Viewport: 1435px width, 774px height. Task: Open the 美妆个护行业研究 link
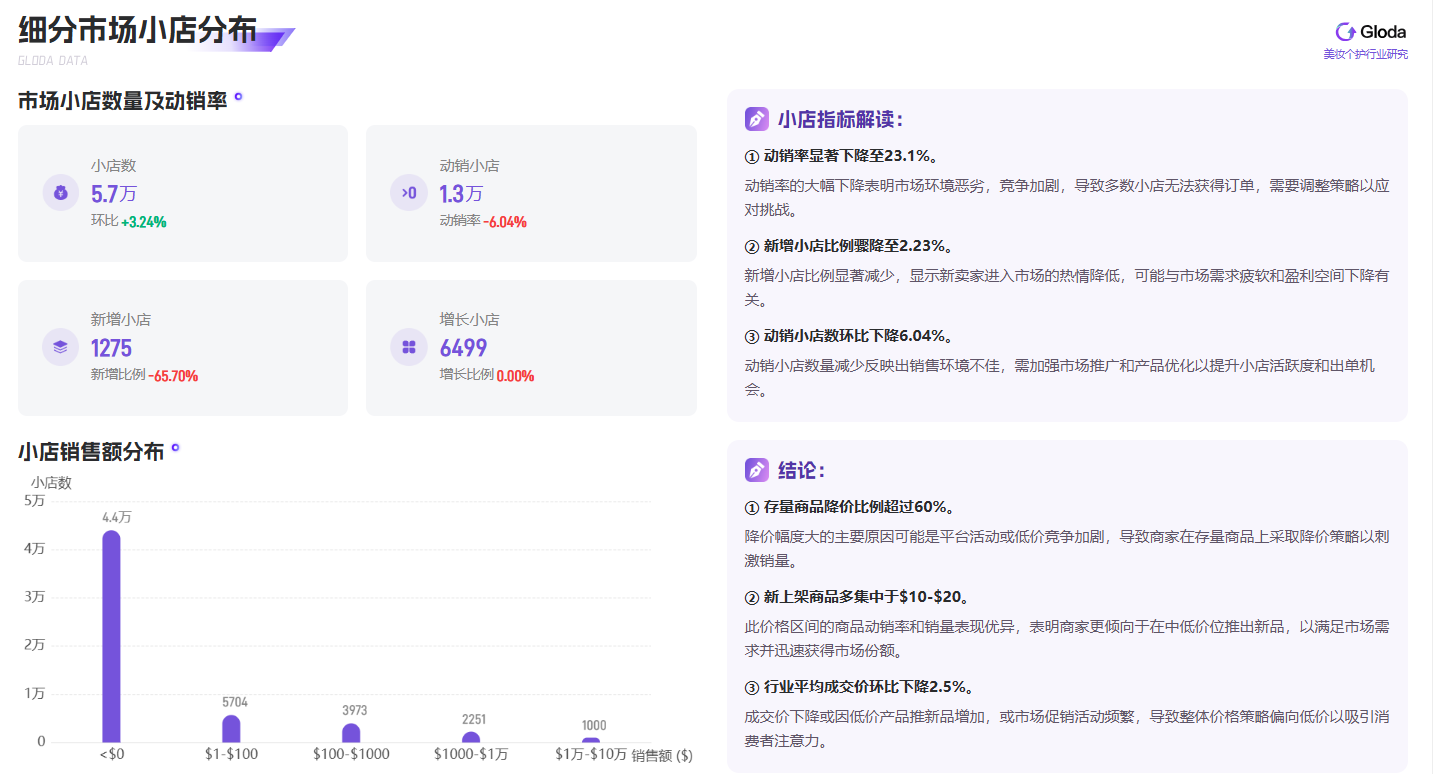(1364, 54)
